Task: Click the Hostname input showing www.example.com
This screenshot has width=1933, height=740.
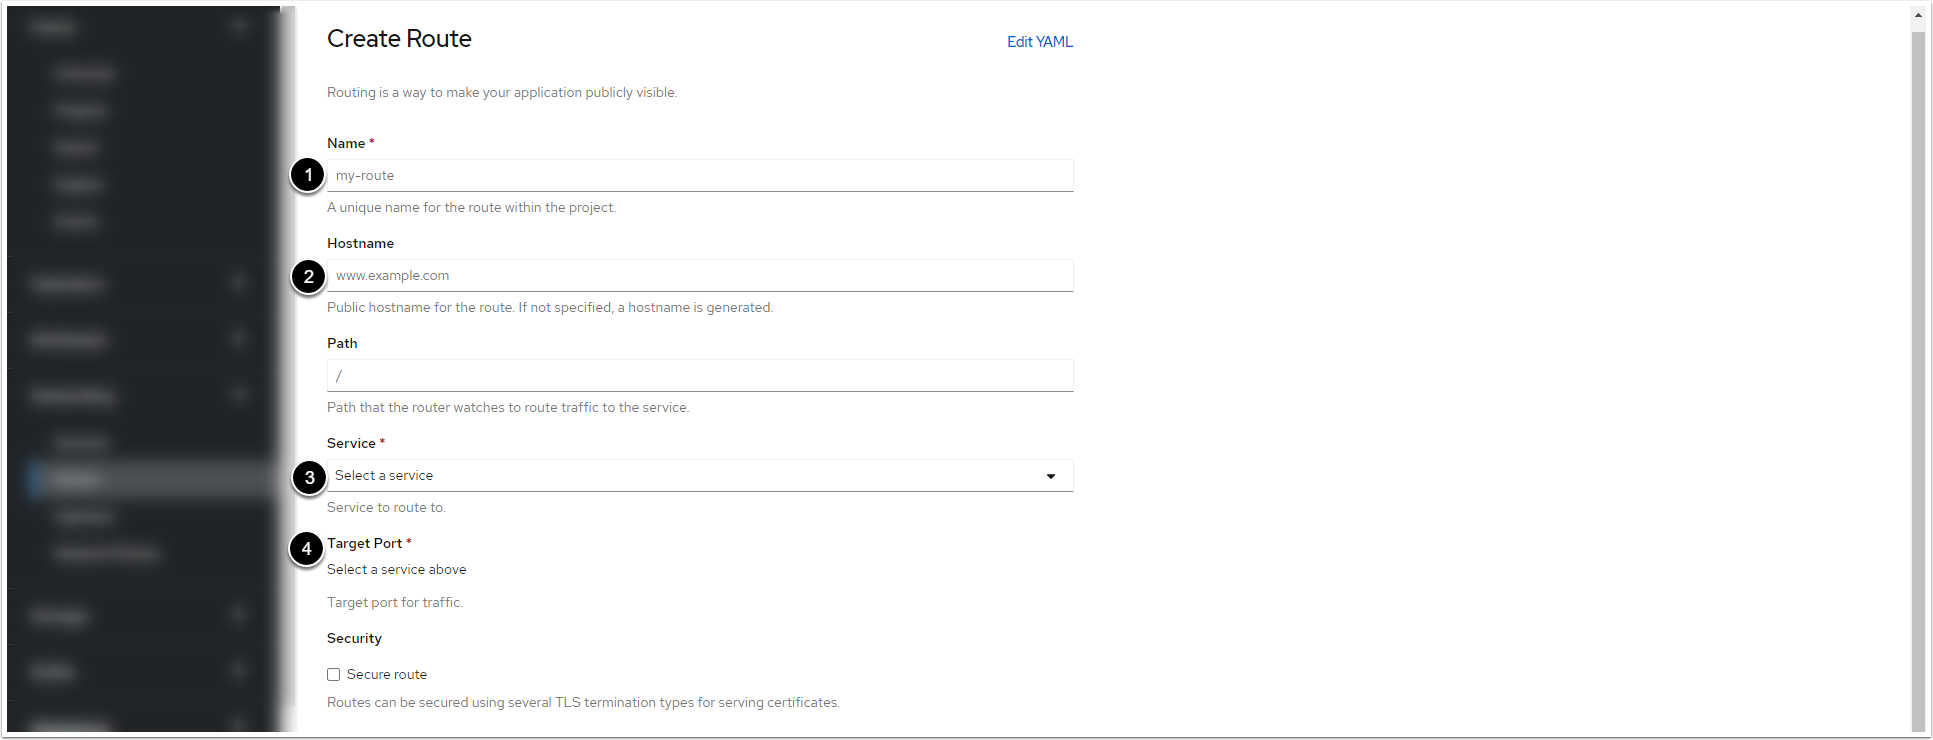Action: [699, 276]
